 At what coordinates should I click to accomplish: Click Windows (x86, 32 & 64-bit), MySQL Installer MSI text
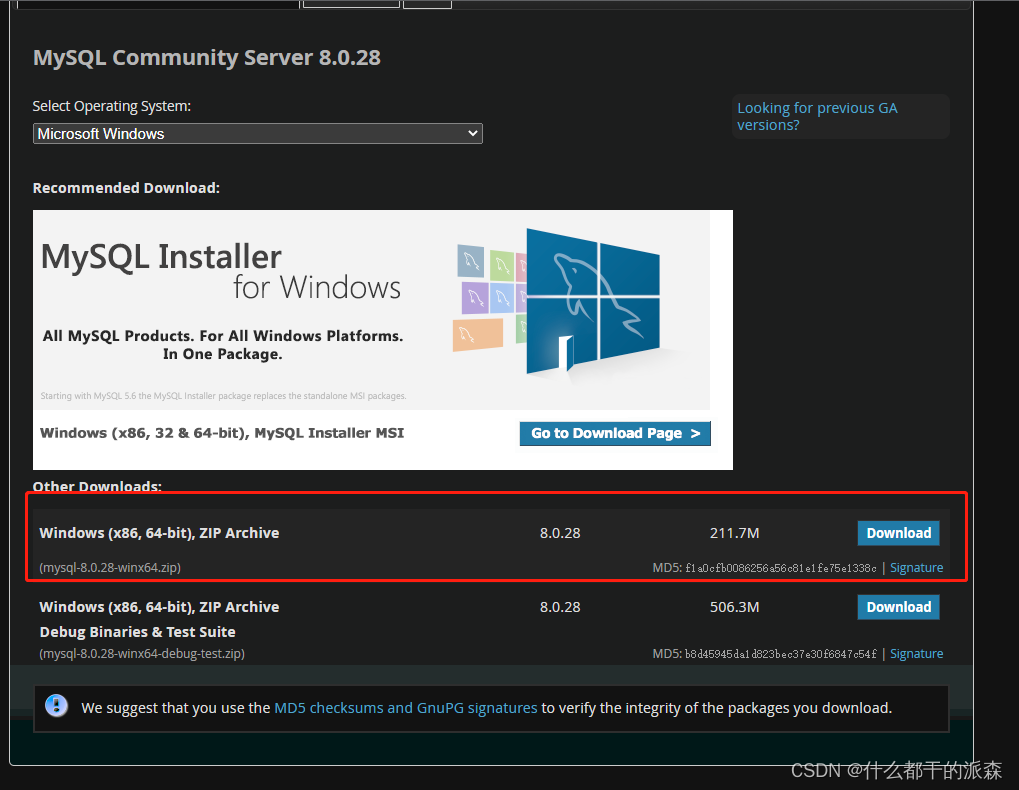[x=222, y=433]
